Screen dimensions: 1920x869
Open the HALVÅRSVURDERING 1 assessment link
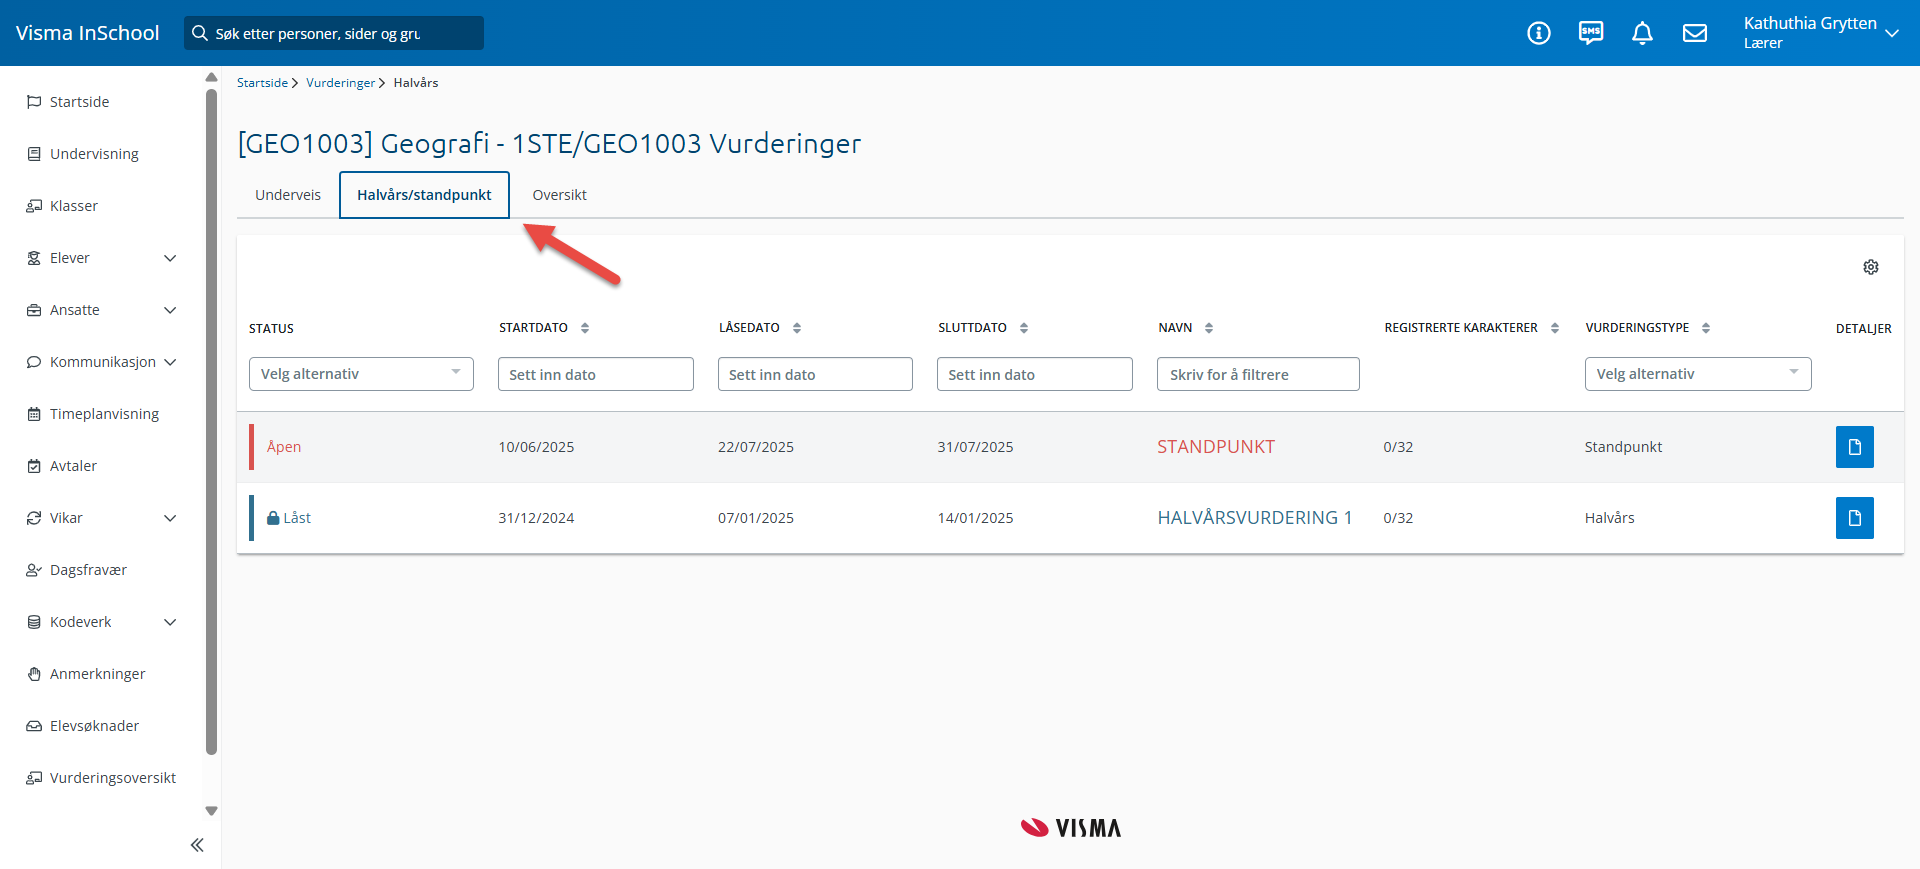point(1255,518)
